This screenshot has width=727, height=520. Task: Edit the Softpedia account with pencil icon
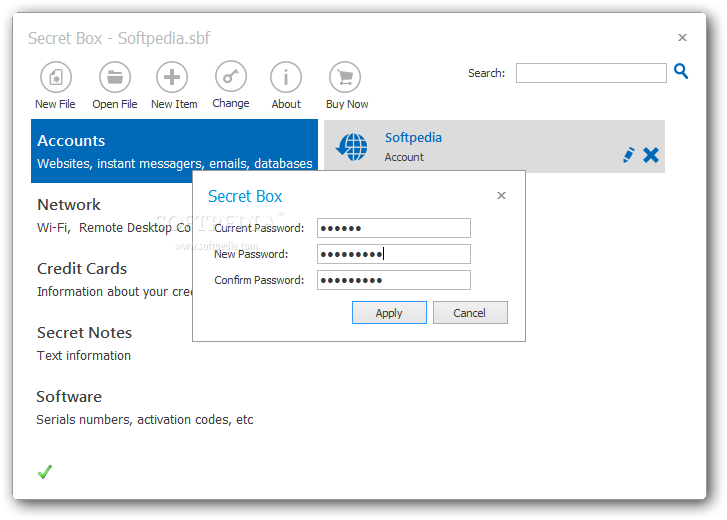click(x=628, y=155)
